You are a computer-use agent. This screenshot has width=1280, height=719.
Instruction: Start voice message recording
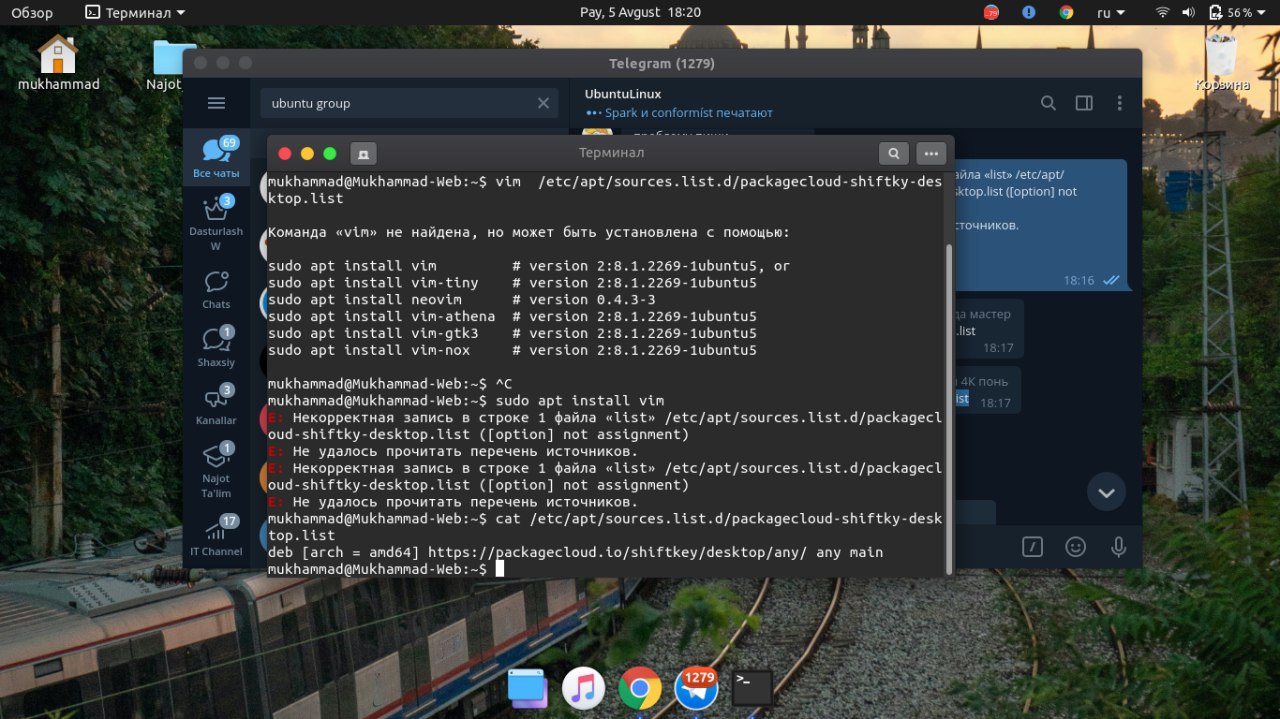pos(1118,546)
